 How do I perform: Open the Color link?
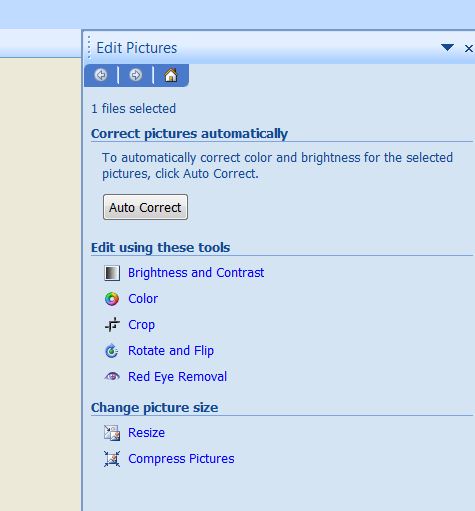(x=143, y=299)
